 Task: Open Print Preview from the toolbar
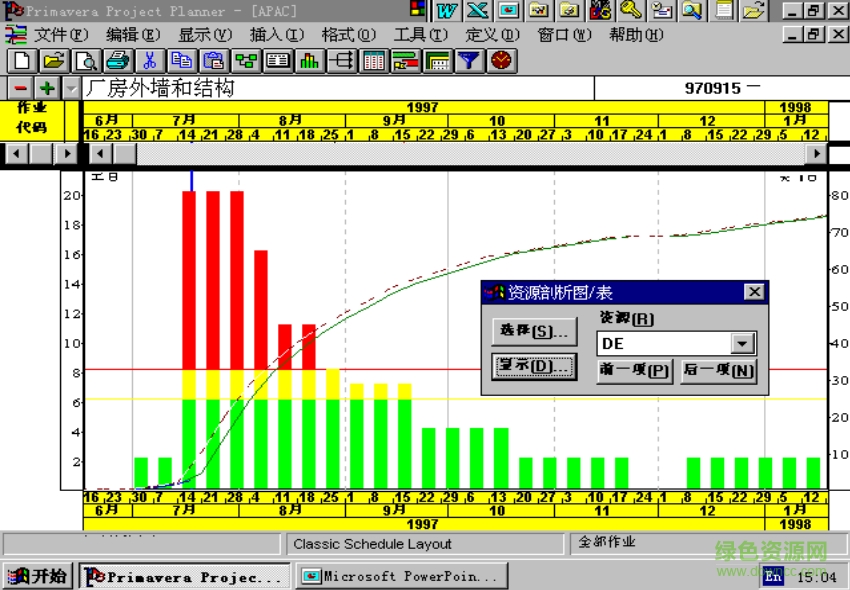(x=86, y=60)
